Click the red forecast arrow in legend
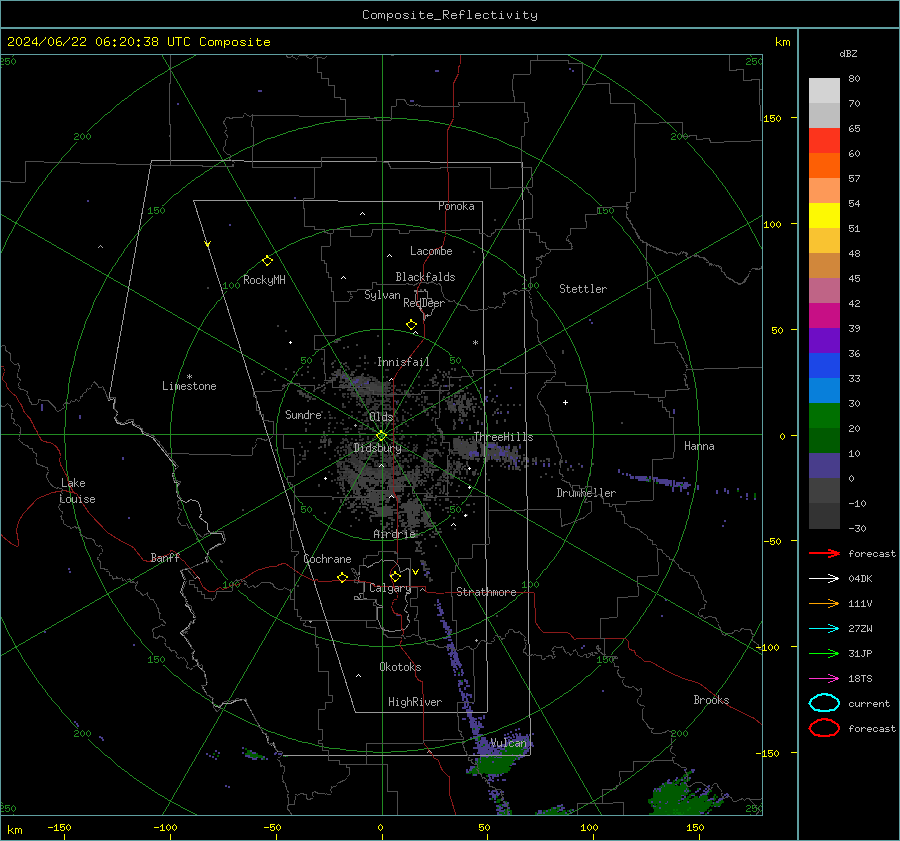 point(824,553)
